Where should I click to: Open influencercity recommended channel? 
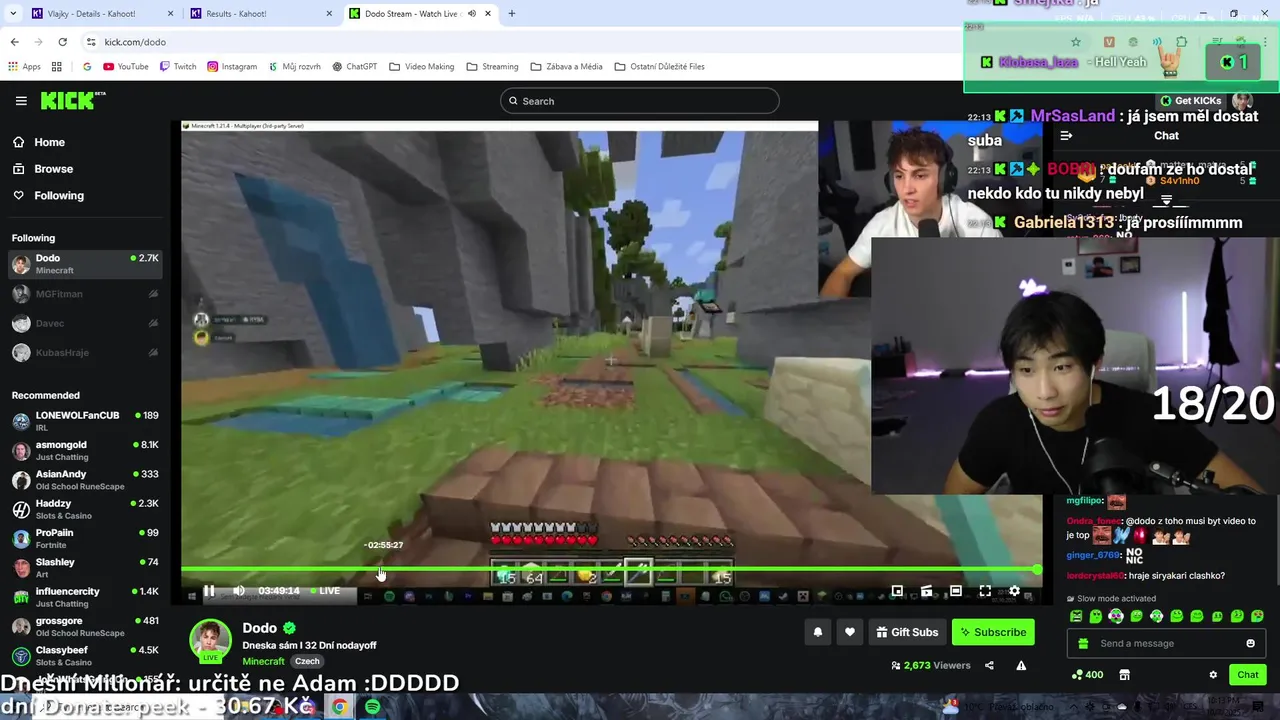[x=86, y=597]
